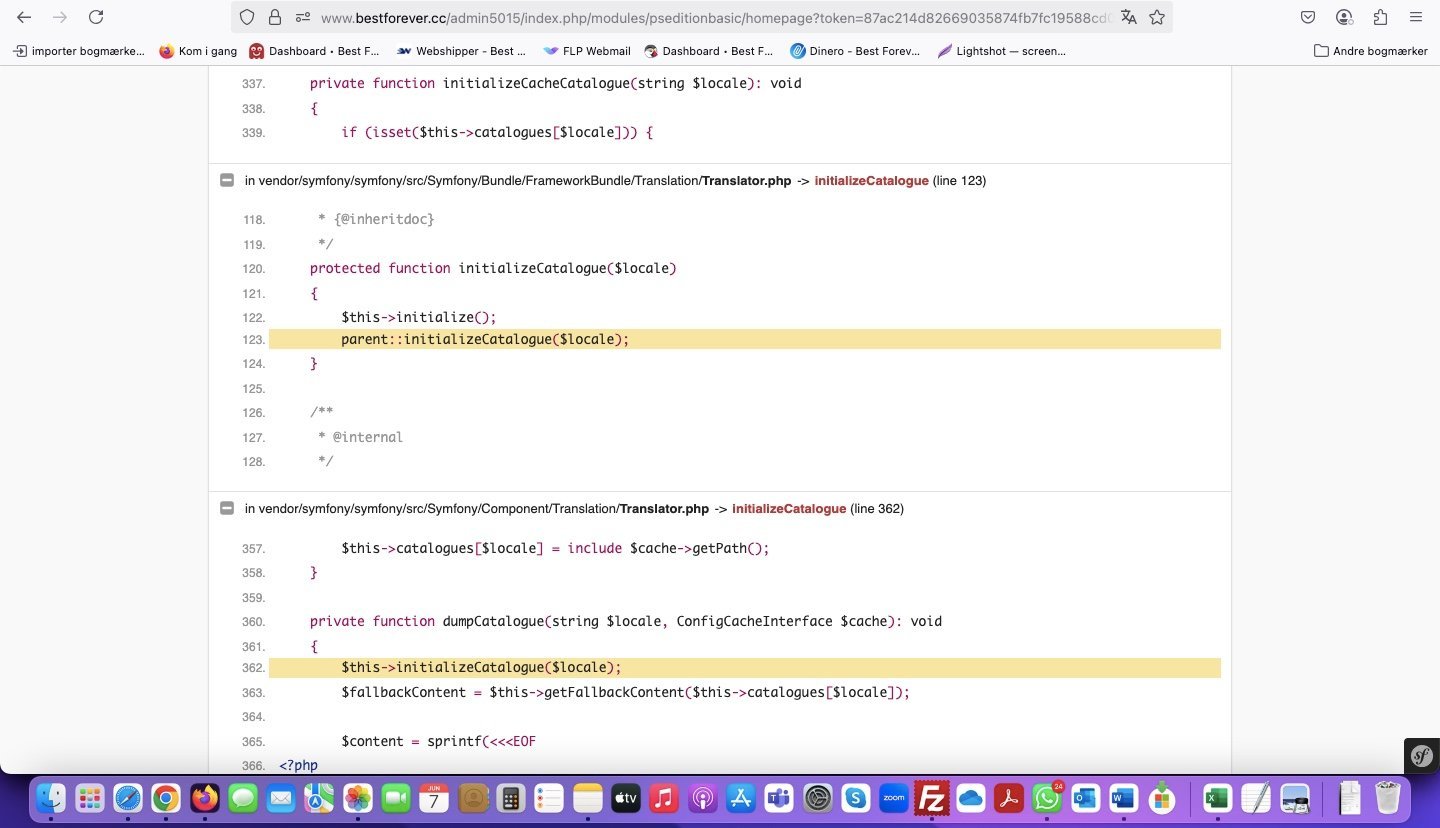
Task: Open the 'Webshipper - Best ...' bookmark
Action: click(461, 51)
